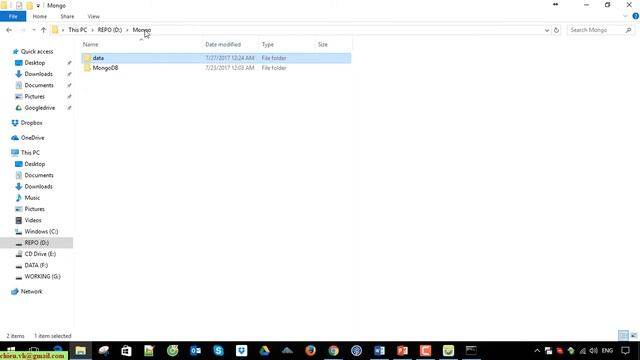Click the Properties quick access icon
The width and height of the screenshot is (640, 360).
pos(19,5)
